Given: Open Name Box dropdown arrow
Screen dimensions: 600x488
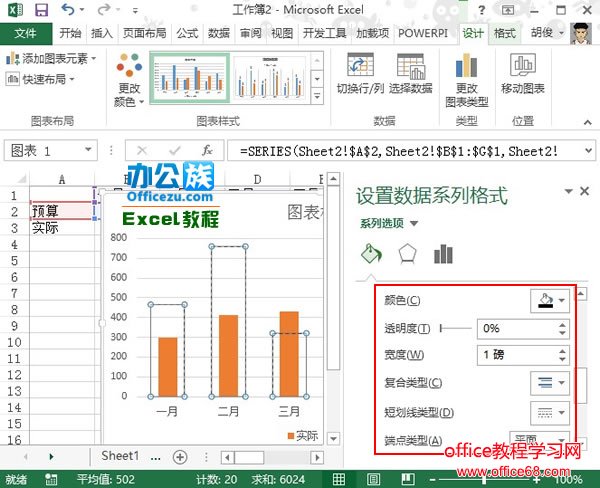Looking at the screenshot, I should coord(88,150).
